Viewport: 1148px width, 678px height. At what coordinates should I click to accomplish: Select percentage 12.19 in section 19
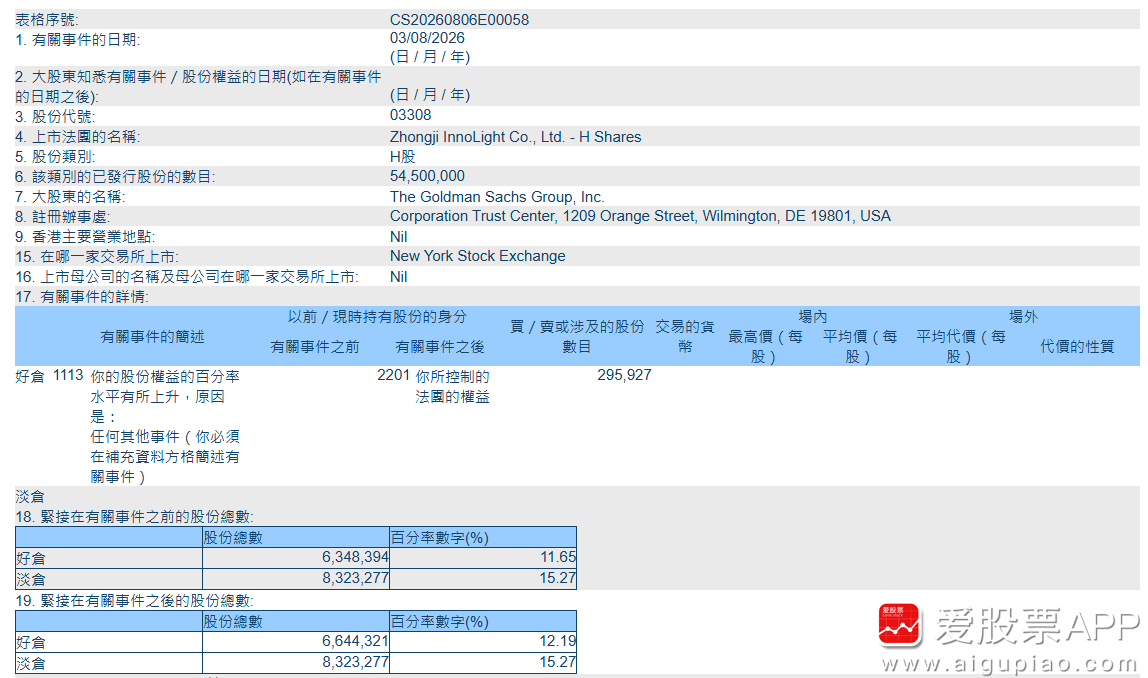coord(558,641)
